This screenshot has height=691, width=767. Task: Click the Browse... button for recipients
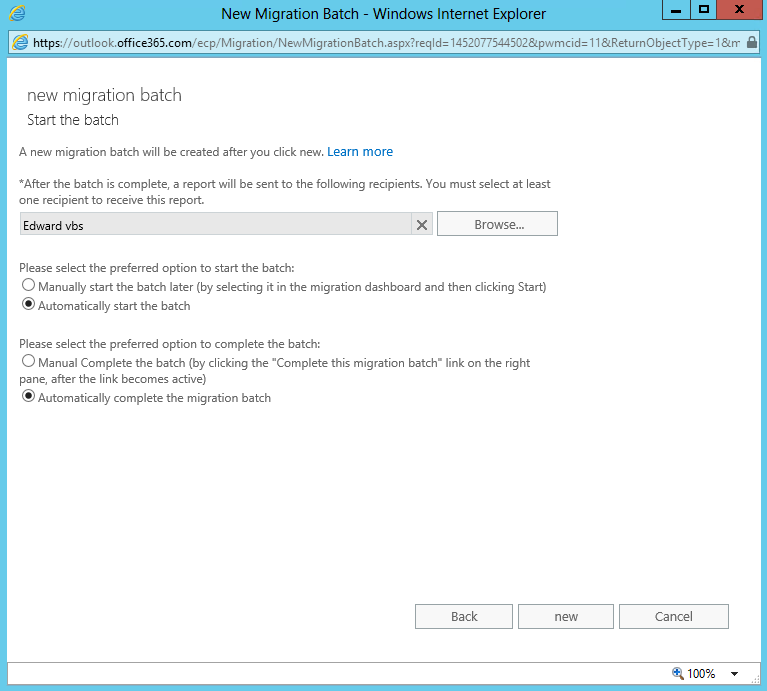497,224
